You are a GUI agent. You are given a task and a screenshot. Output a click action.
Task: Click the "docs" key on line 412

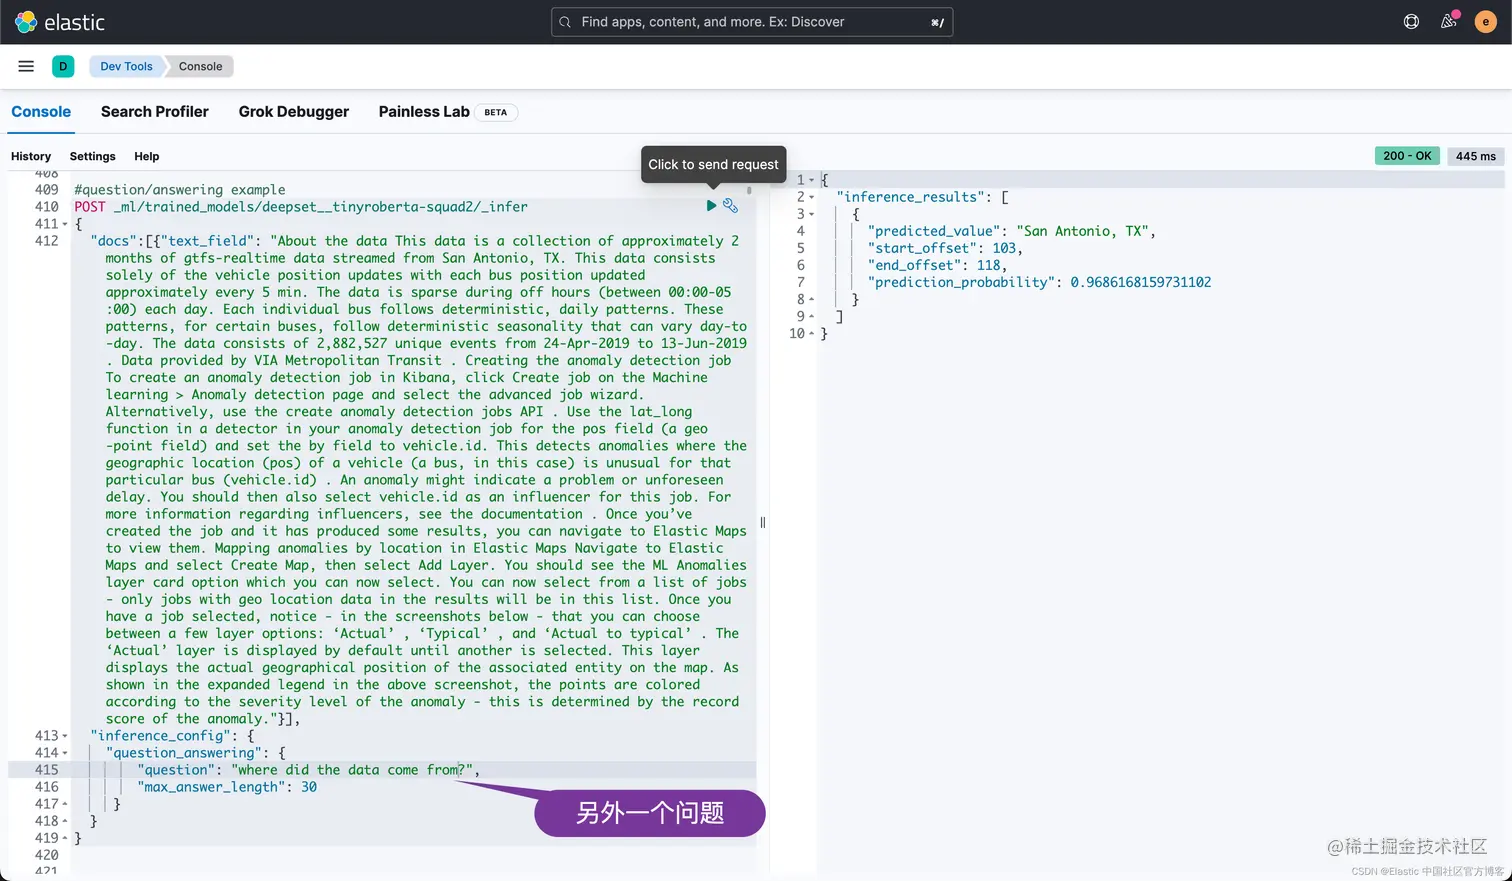[113, 241]
